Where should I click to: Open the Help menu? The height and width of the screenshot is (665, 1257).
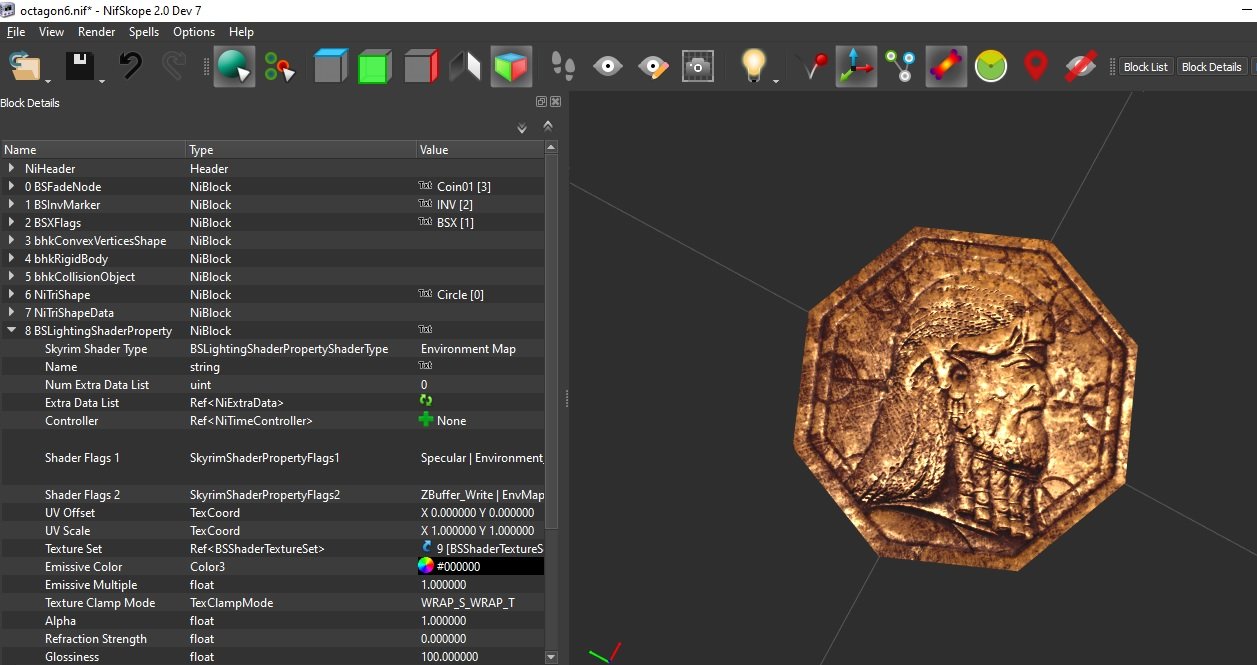pyautogui.click(x=241, y=32)
